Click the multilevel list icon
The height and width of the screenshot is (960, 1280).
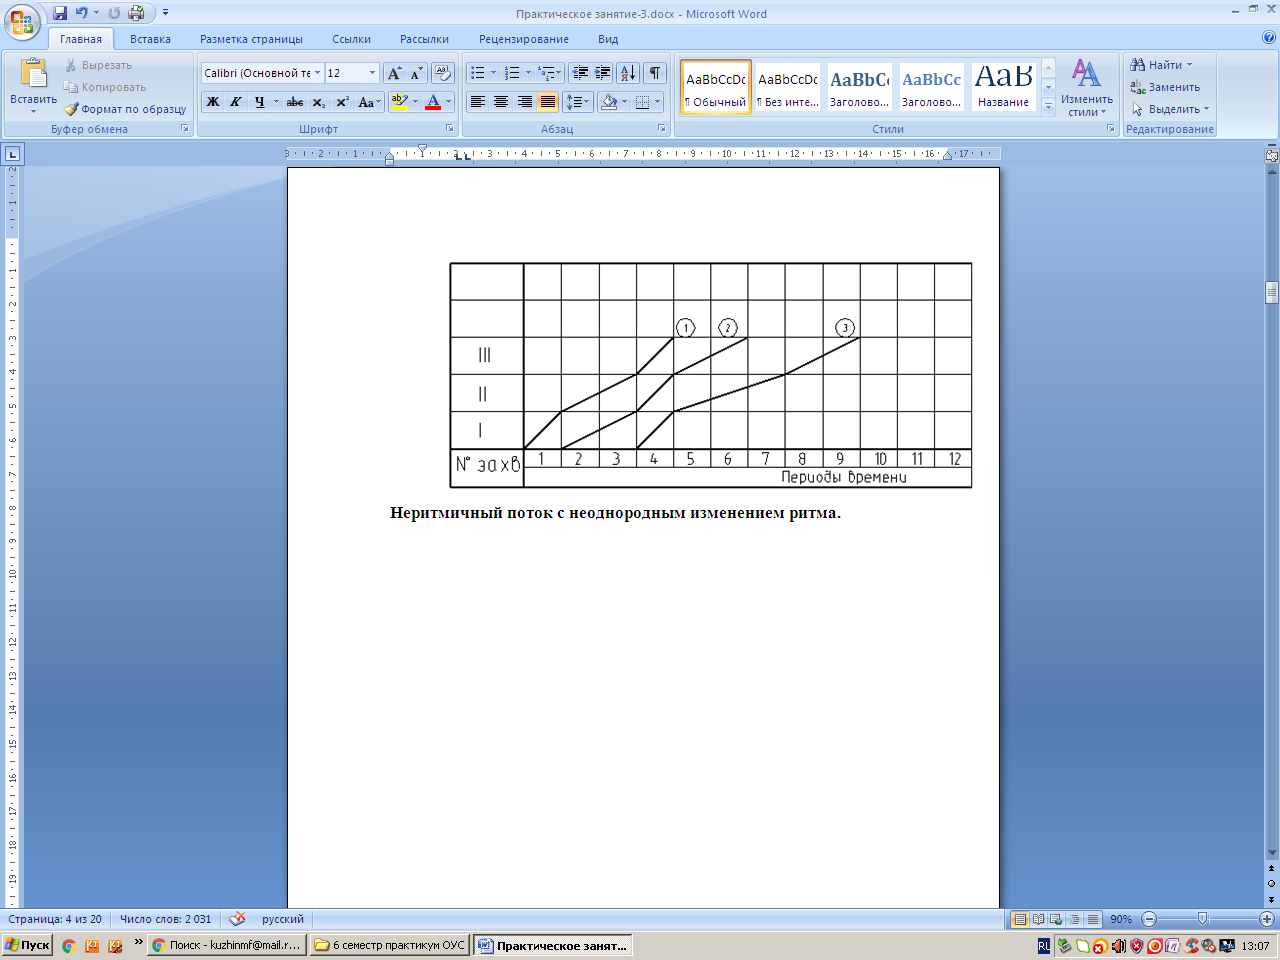tap(546, 73)
